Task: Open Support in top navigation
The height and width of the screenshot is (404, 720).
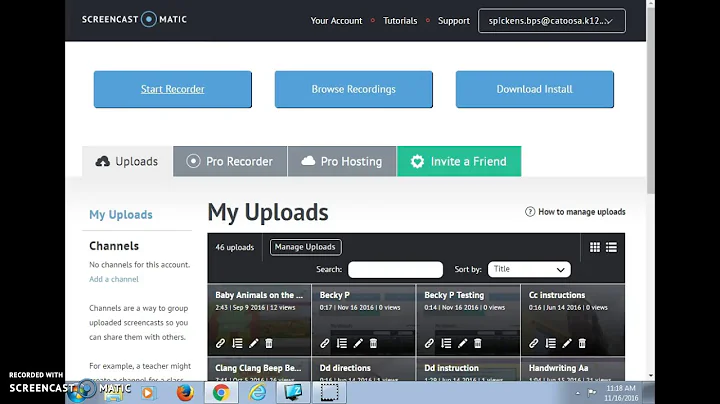Action: pos(454,21)
